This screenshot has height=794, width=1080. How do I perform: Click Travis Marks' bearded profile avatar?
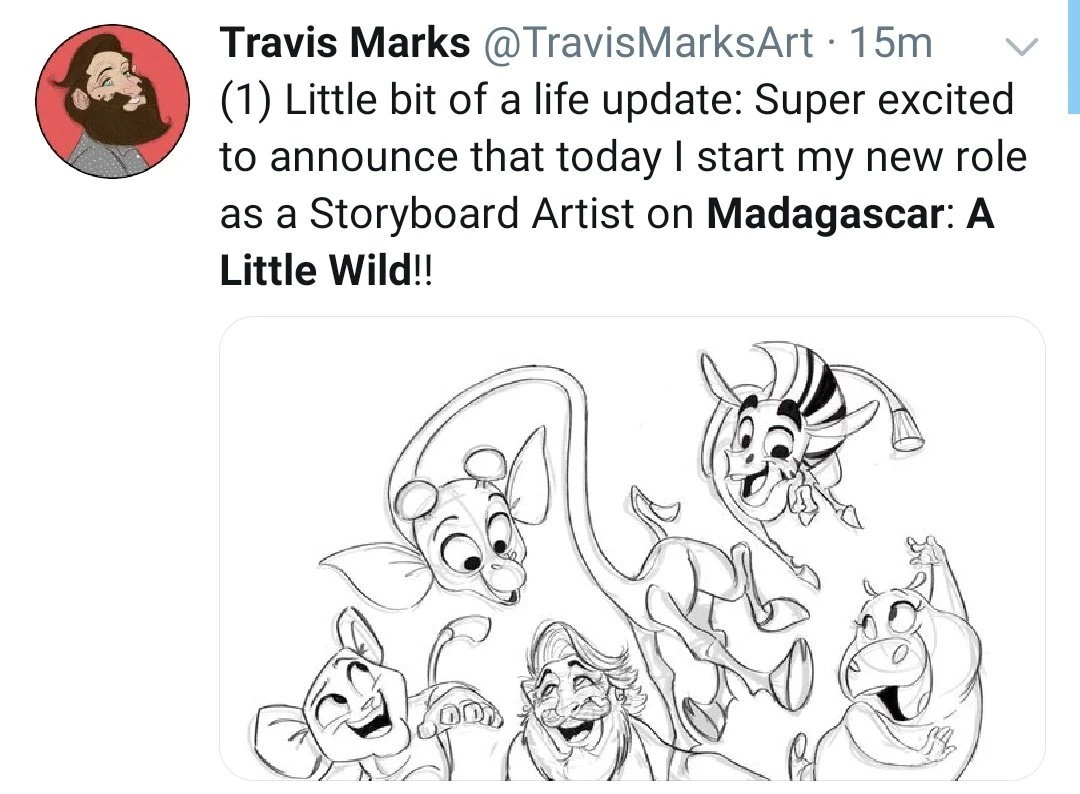click(112, 100)
